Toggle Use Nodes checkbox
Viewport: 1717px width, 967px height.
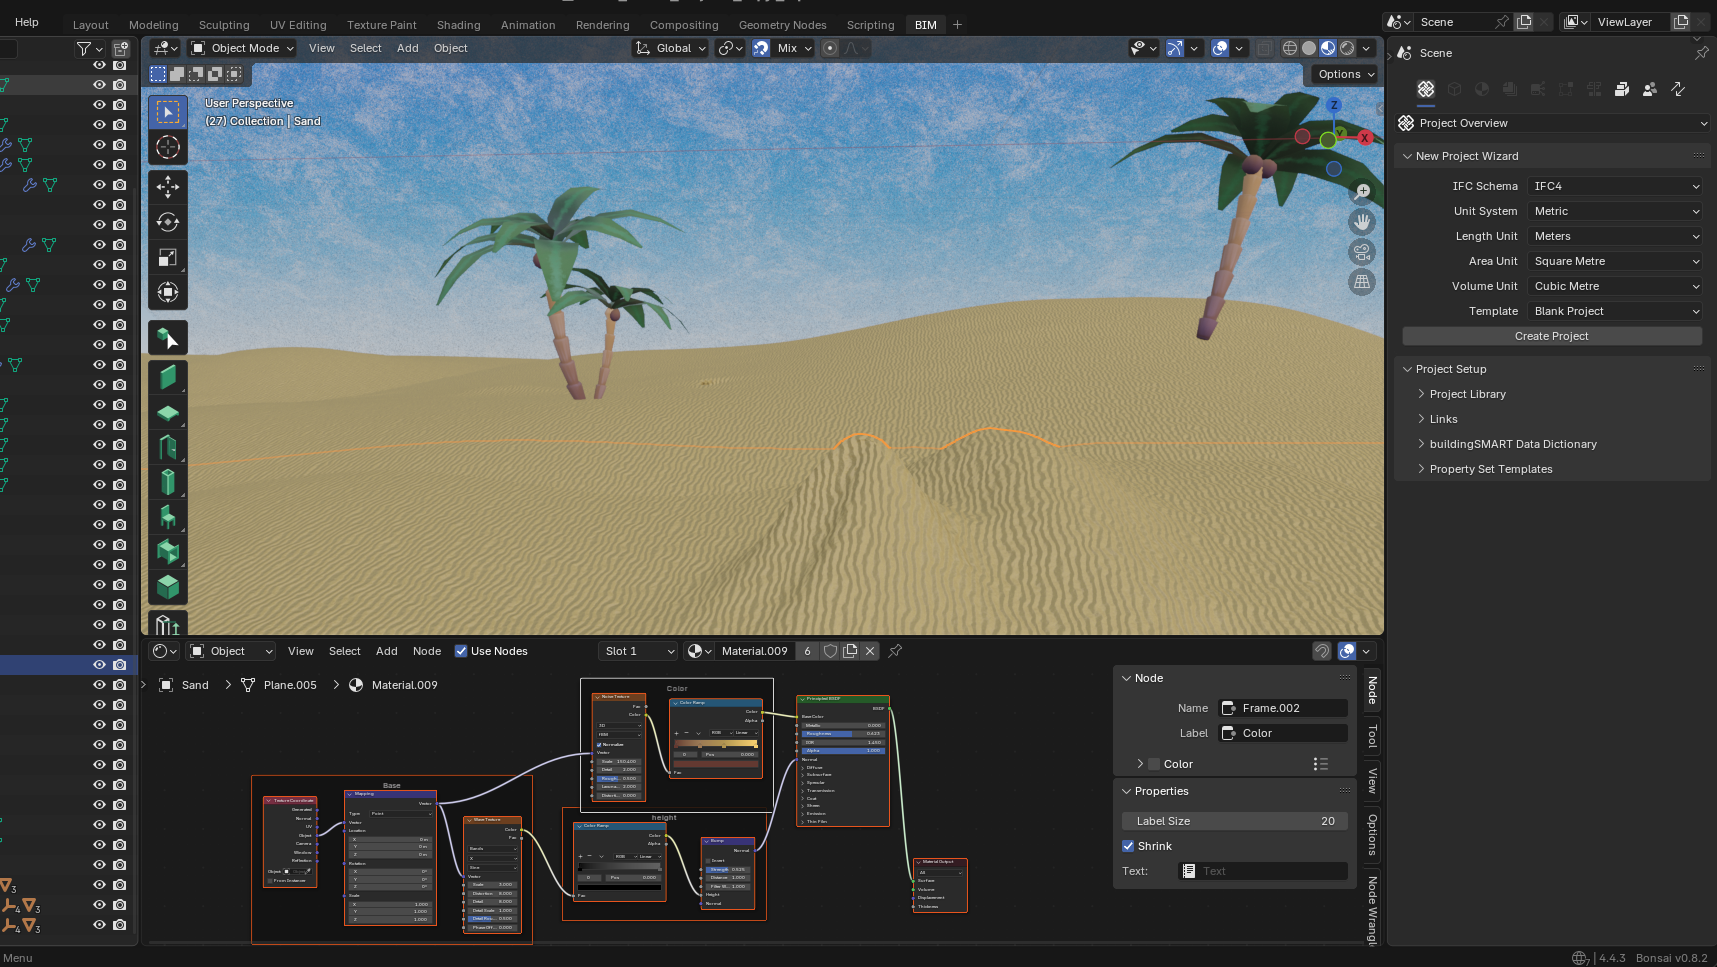click(x=461, y=651)
